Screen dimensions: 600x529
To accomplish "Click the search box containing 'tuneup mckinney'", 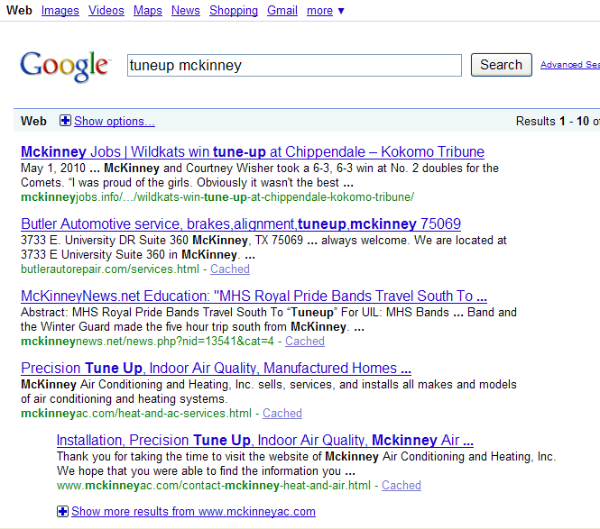I will [294, 65].
